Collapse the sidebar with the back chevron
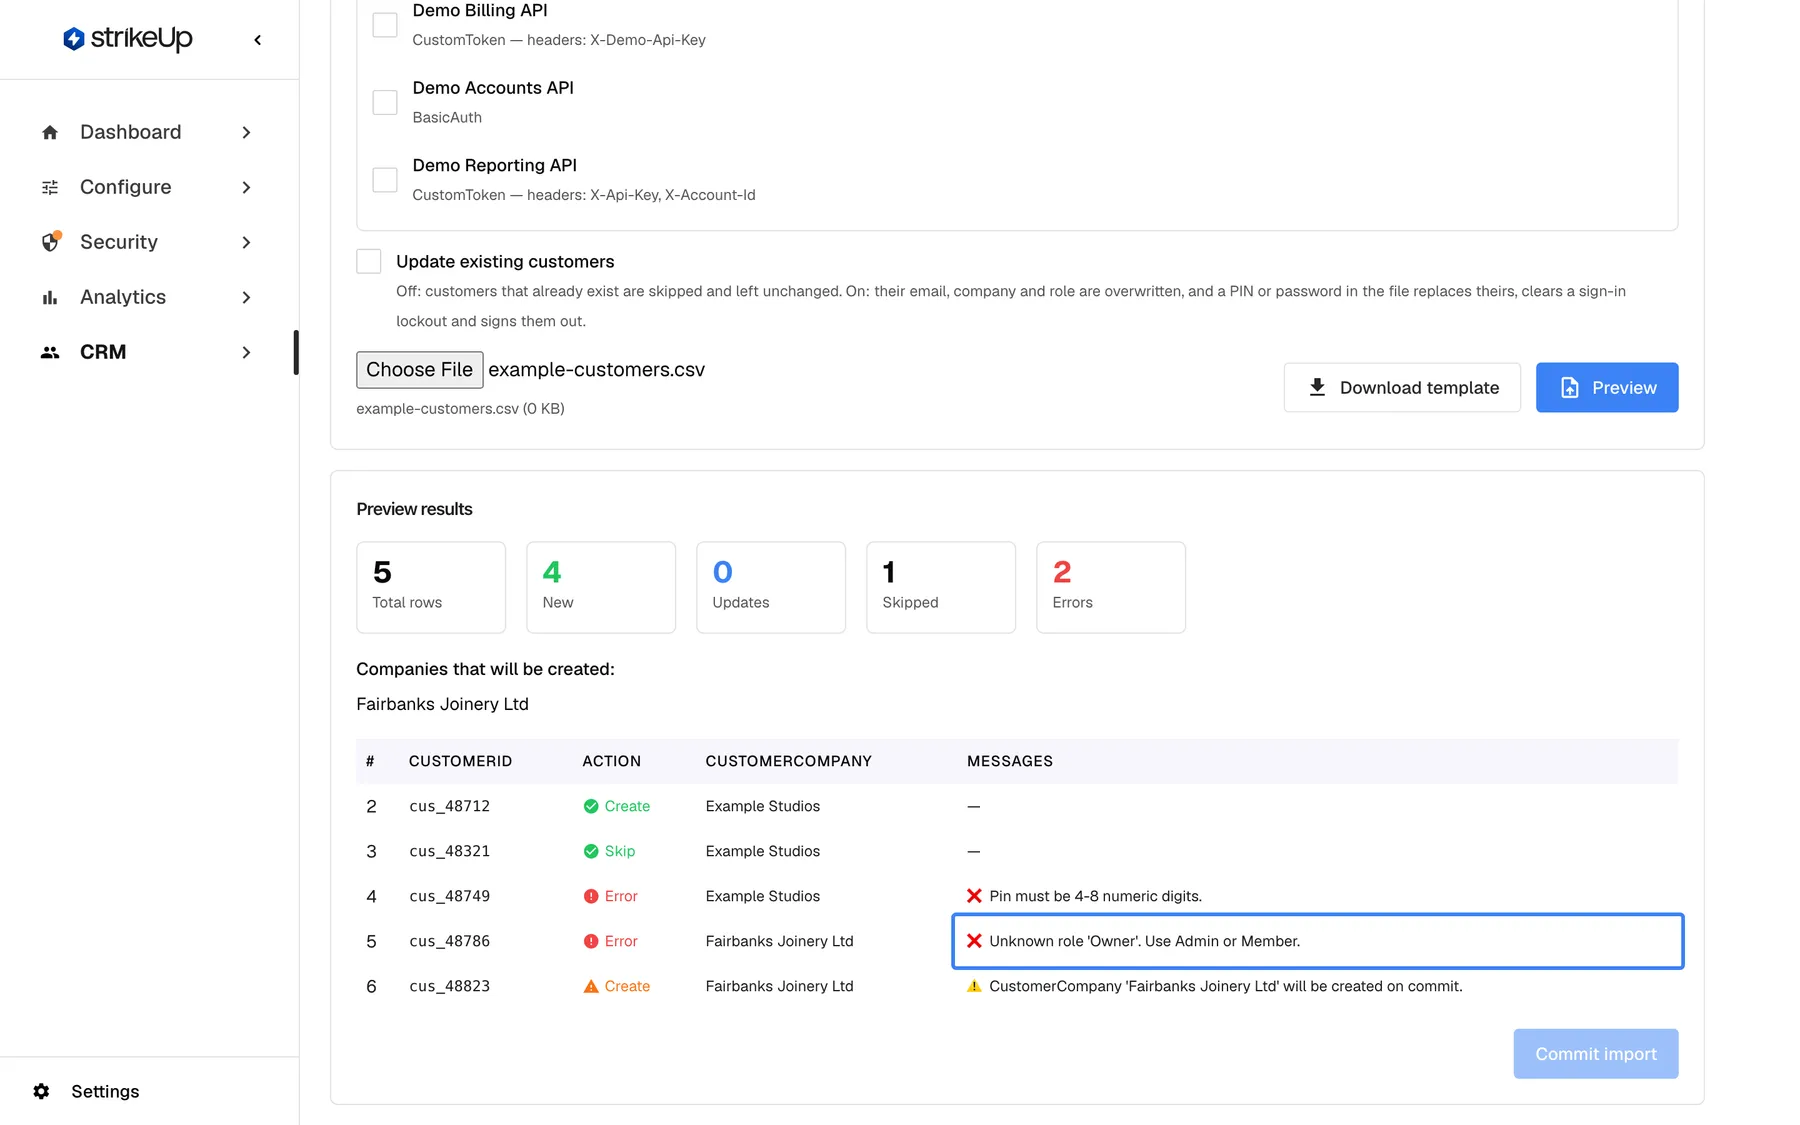Viewport: 1800px width, 1125px height. tap(258, 40)
